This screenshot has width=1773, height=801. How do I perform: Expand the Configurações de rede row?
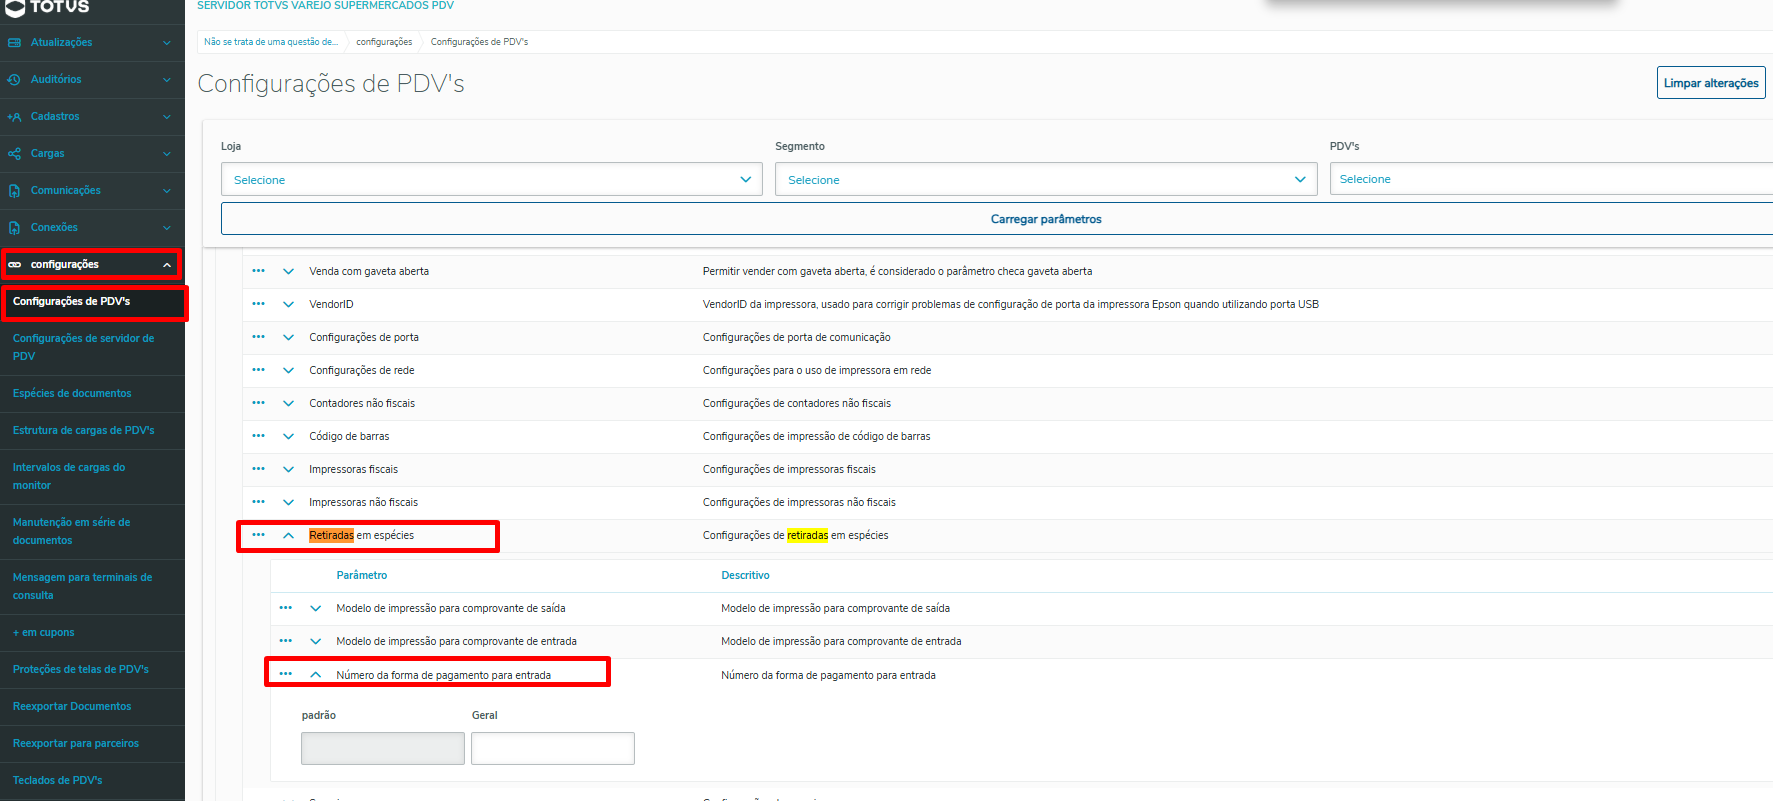(289, 370)
